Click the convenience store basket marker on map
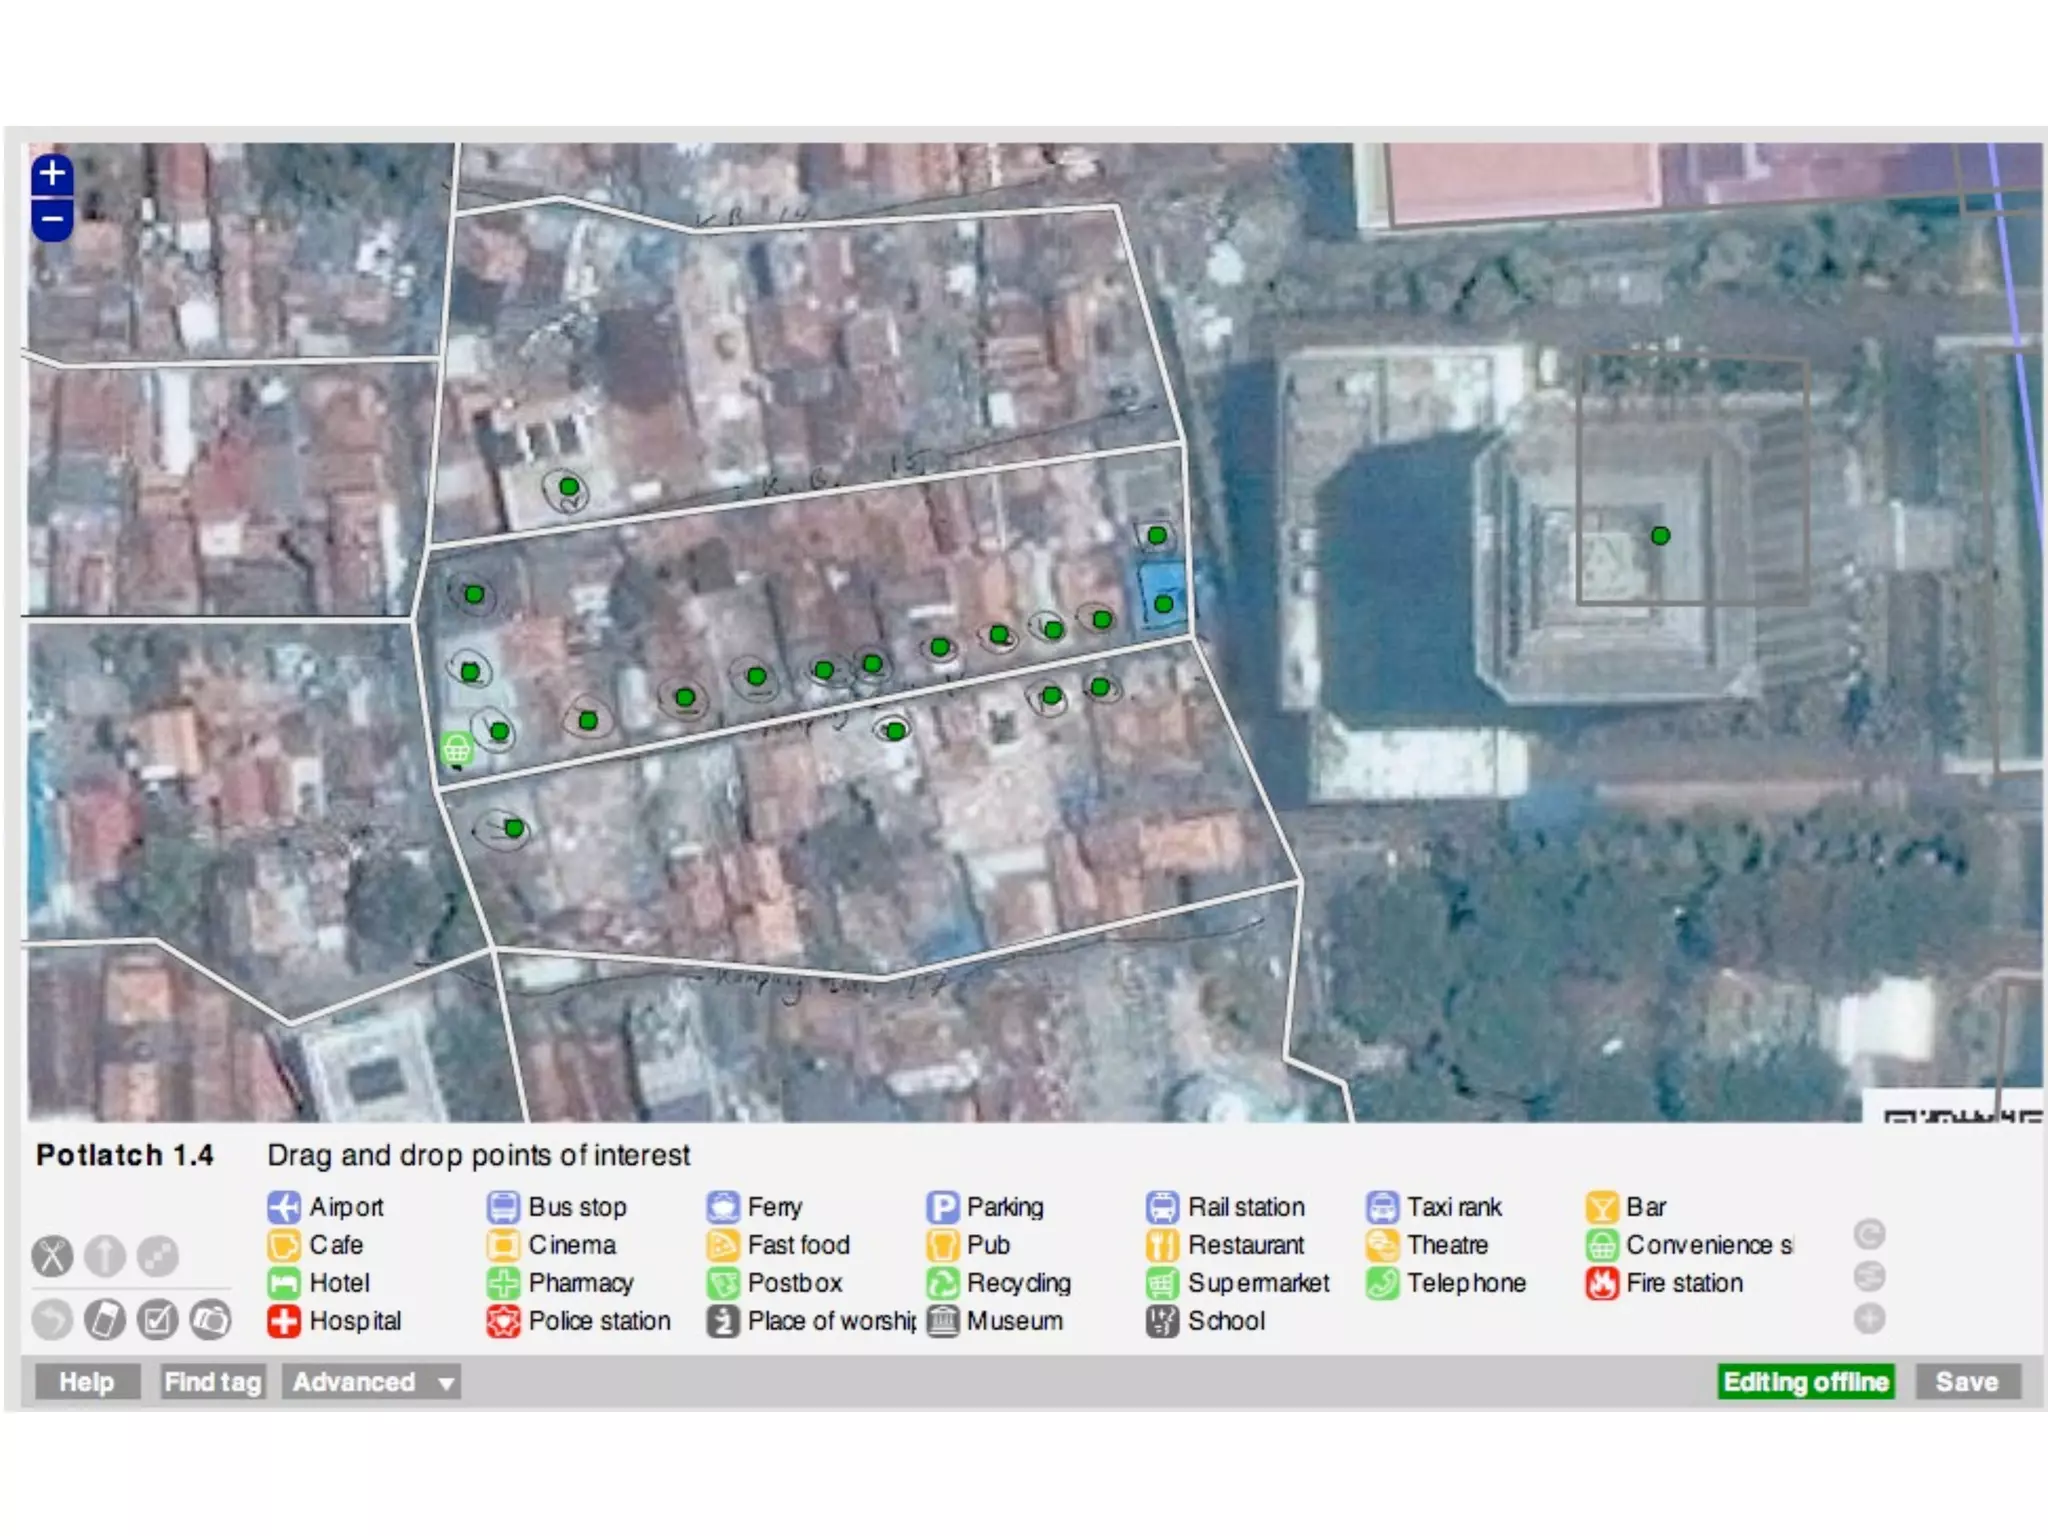Screen dimensions: 2048x1536 coord(457,748)
